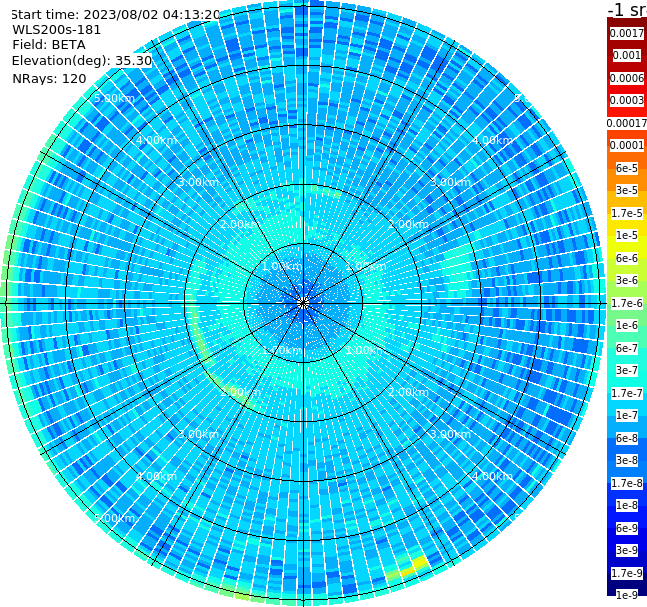Select the 1e-9 dark blue colorbar label
Screen dimensions: 647x607
coord(627,595)
